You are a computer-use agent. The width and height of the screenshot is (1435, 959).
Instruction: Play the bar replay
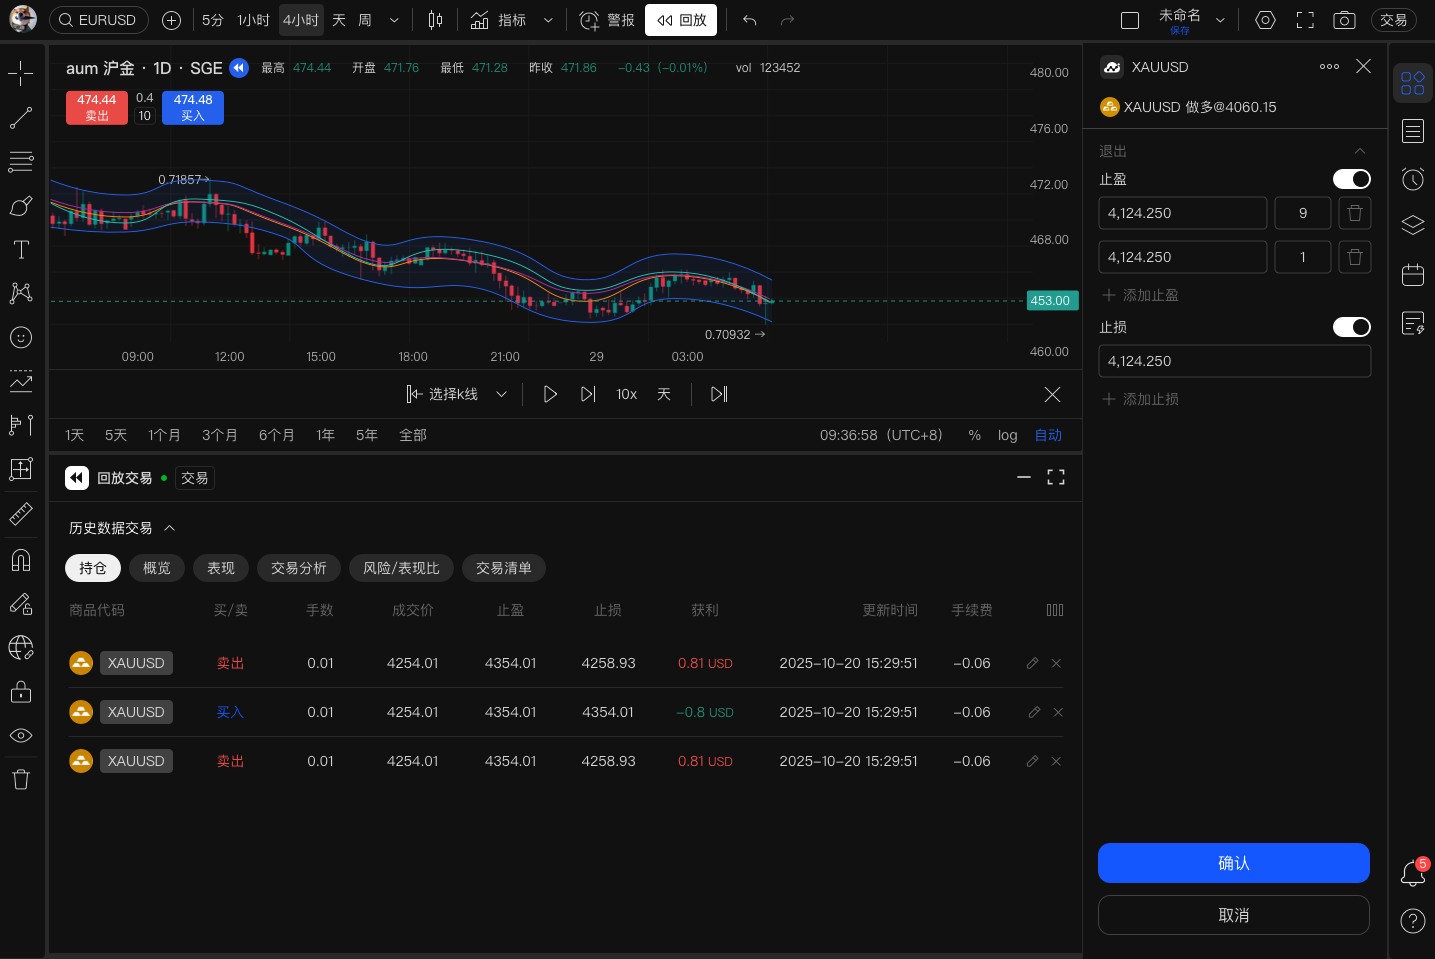click(x=550, y=394)
